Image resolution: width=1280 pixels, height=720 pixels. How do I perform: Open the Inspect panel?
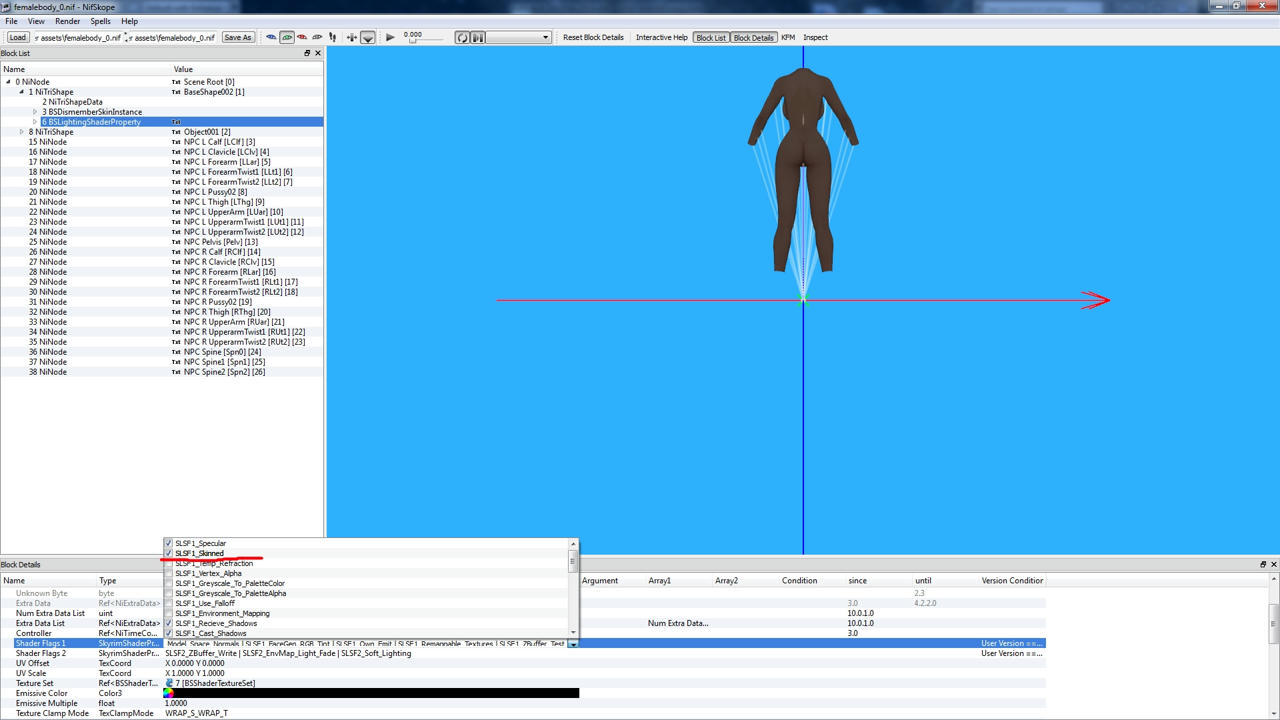coord(816,37)
